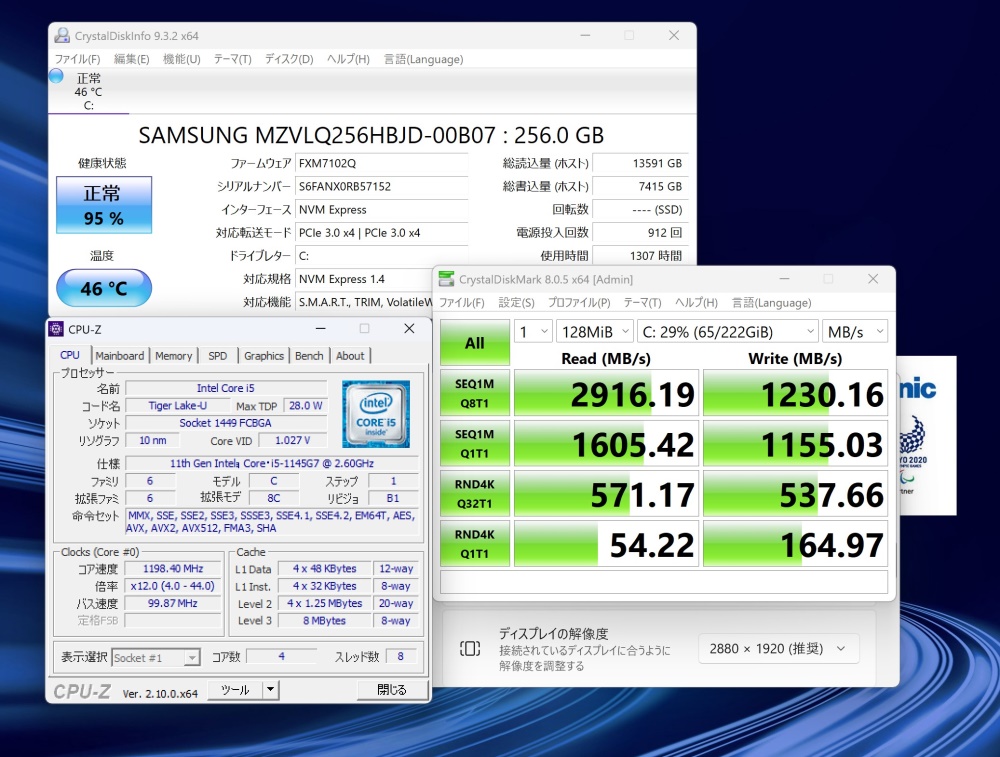Run all benchmarks with the All button

tap(474, 342)
